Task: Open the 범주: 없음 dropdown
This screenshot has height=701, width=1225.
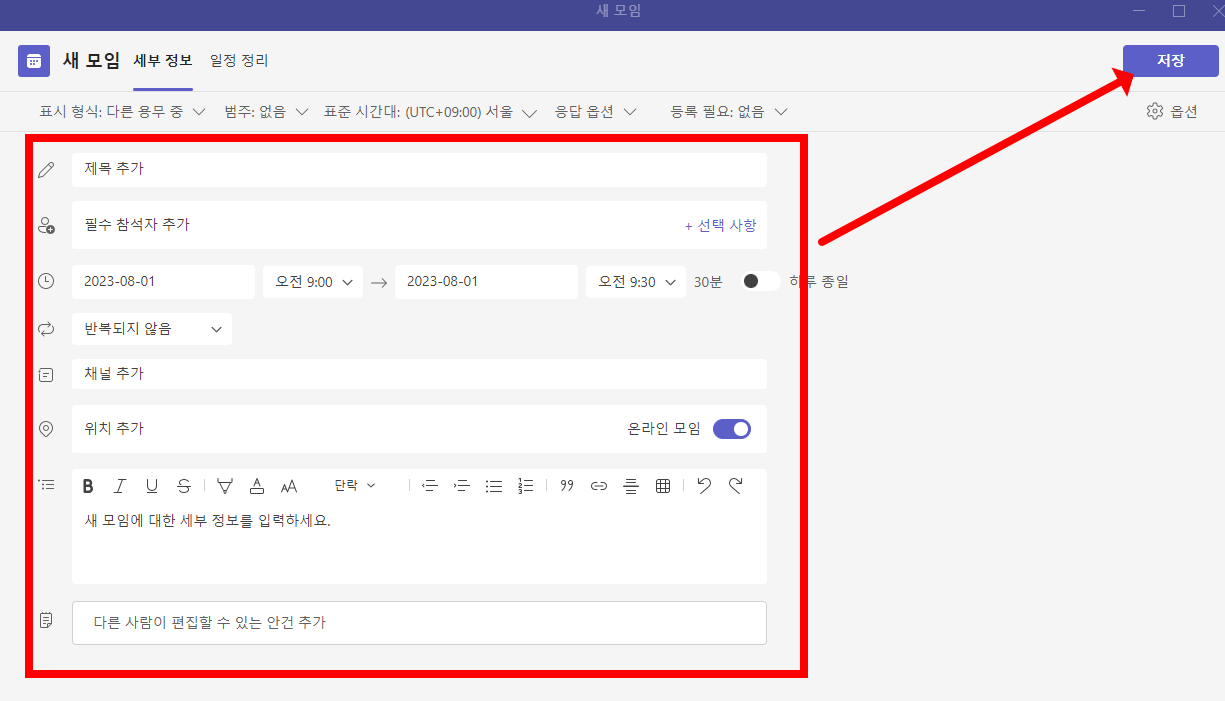Action: [x=269, y=112]
